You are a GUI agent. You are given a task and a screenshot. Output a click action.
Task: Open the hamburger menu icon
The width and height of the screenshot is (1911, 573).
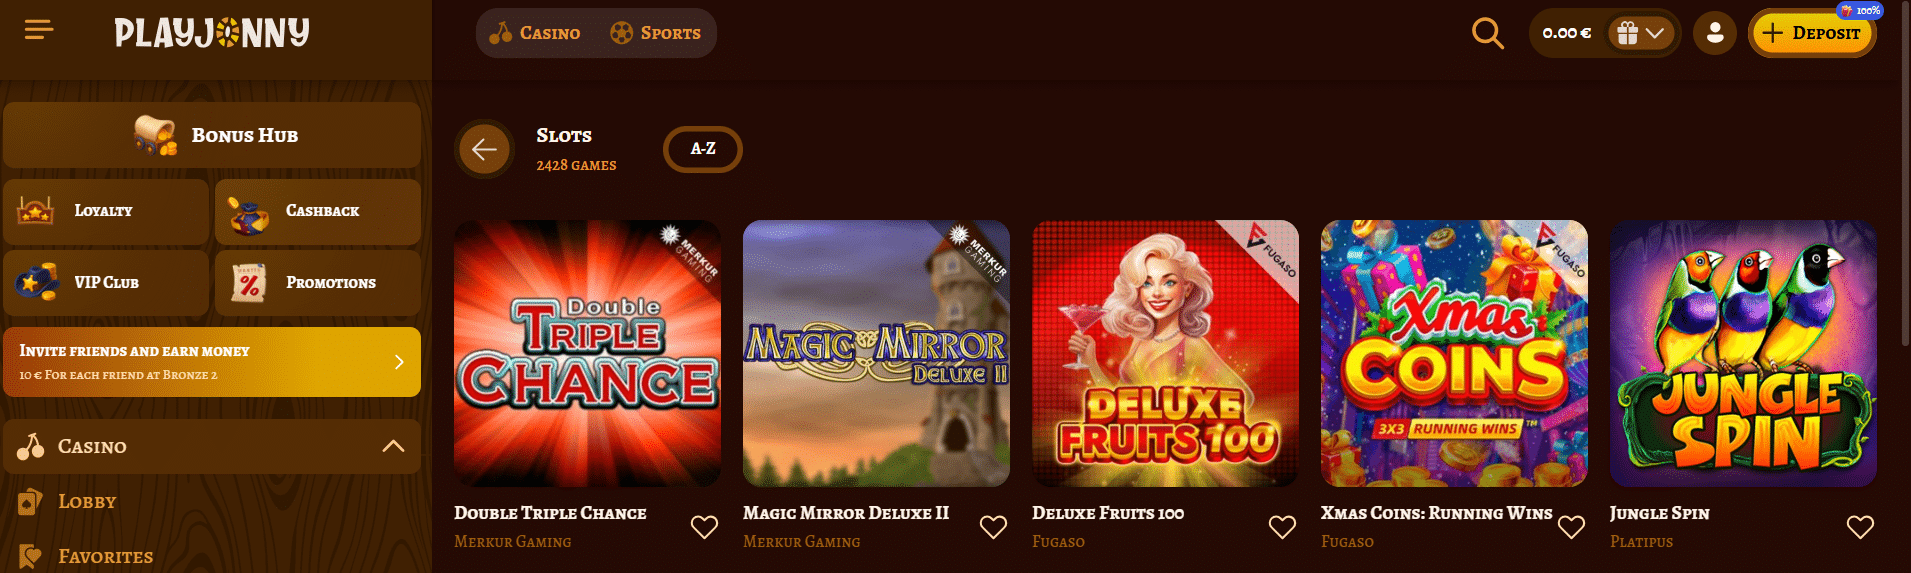pyautogui.click(x=39, y=31)
